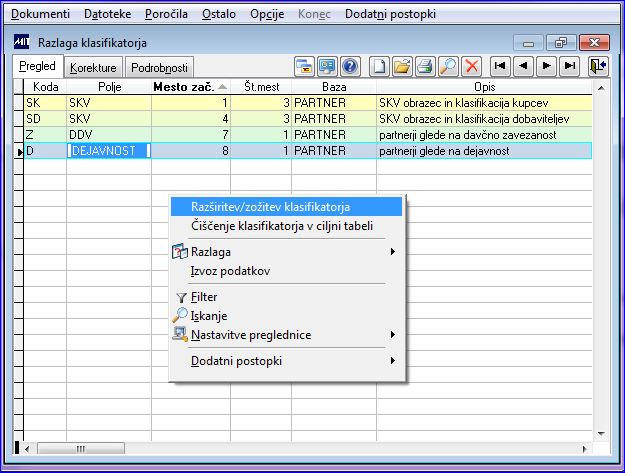Open the Poročila menu

tap(166, 14)
